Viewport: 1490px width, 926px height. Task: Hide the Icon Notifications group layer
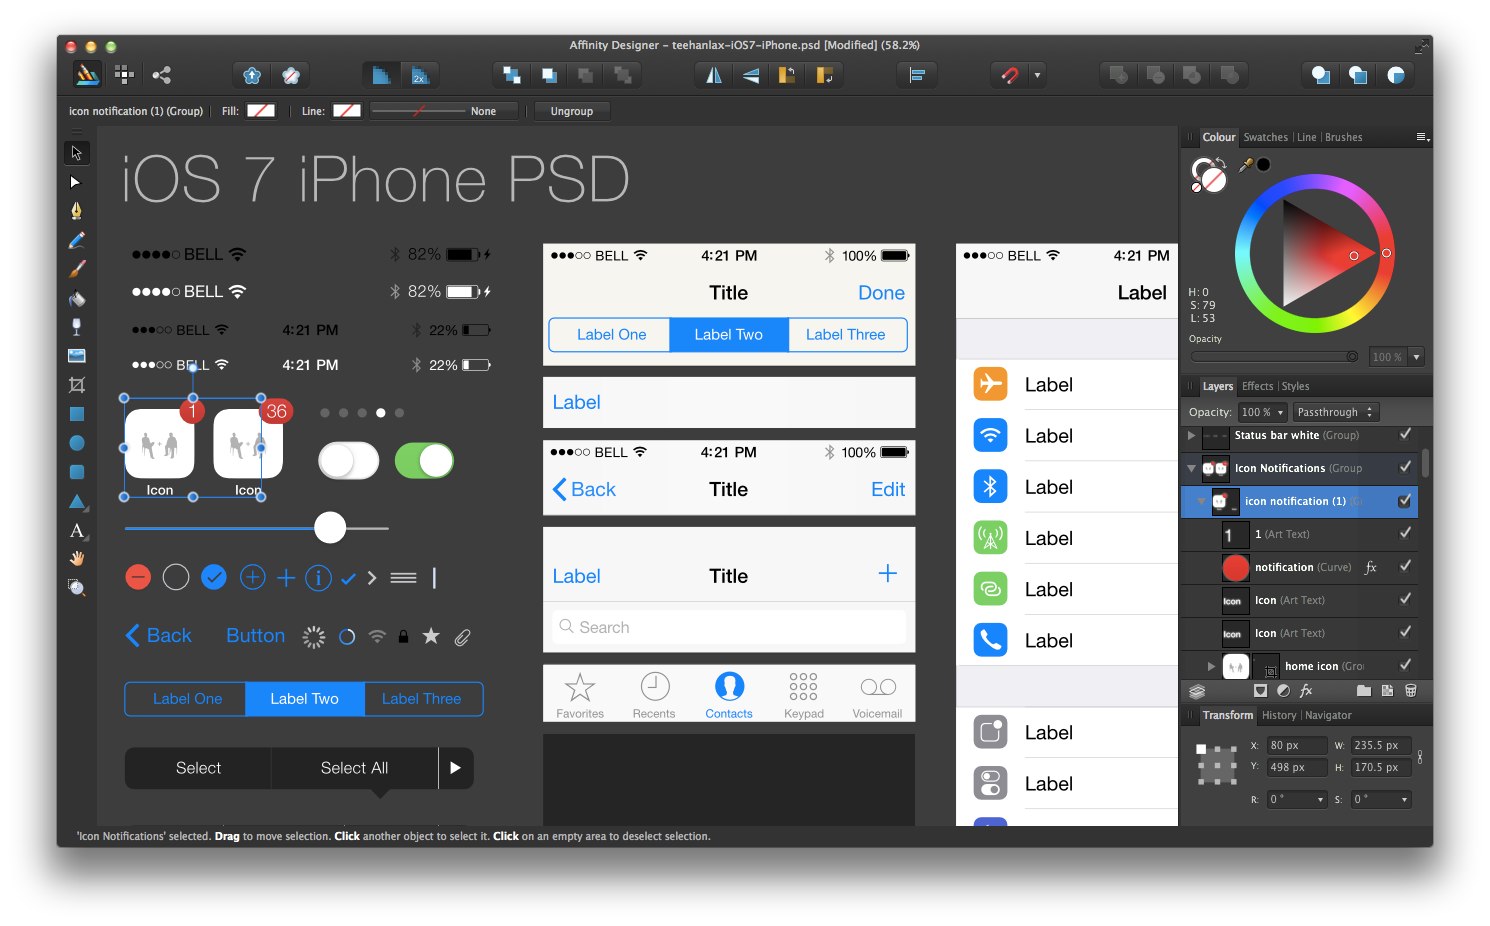1405,468
